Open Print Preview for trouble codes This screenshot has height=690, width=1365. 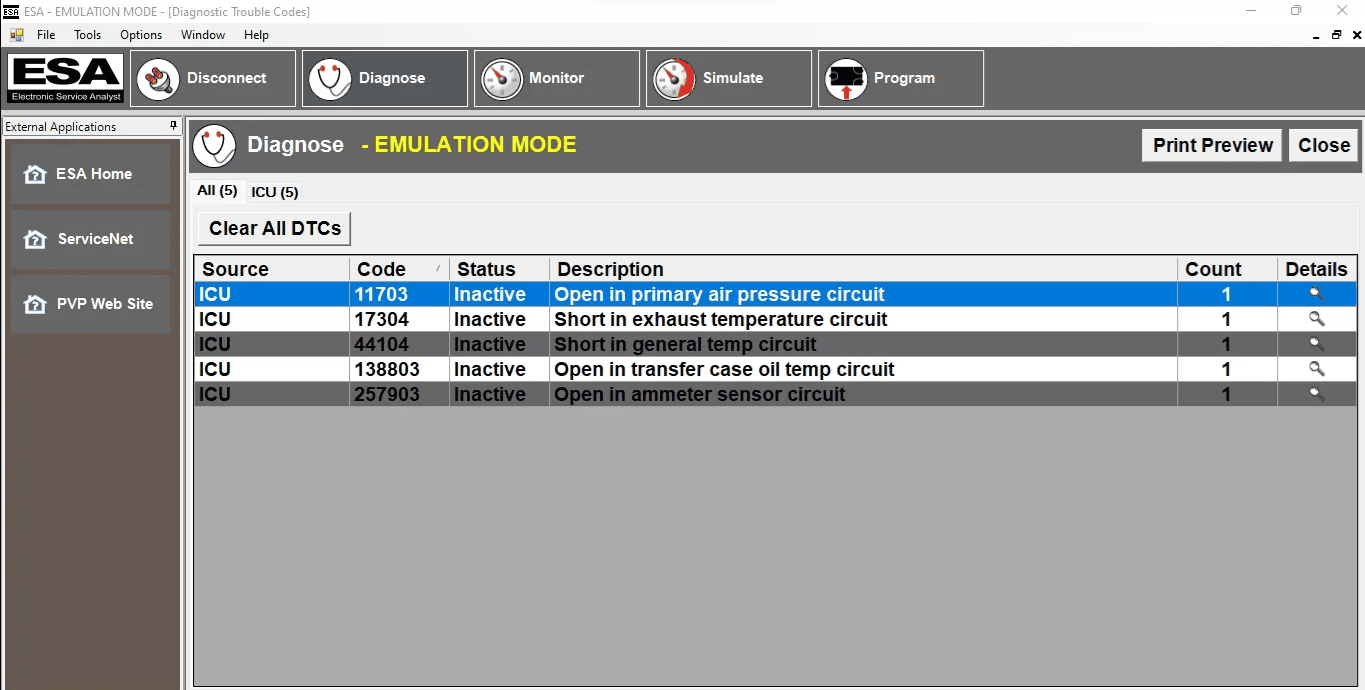pos(1211,144)
